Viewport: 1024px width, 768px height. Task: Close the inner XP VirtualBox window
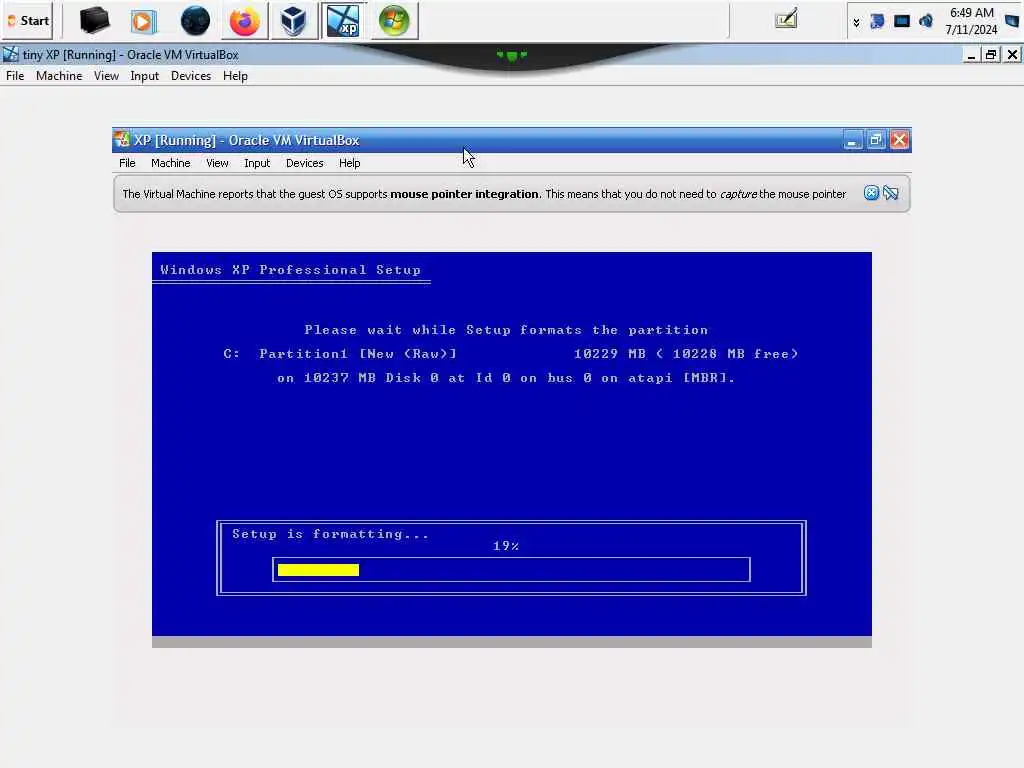click(x=899, y=140)
